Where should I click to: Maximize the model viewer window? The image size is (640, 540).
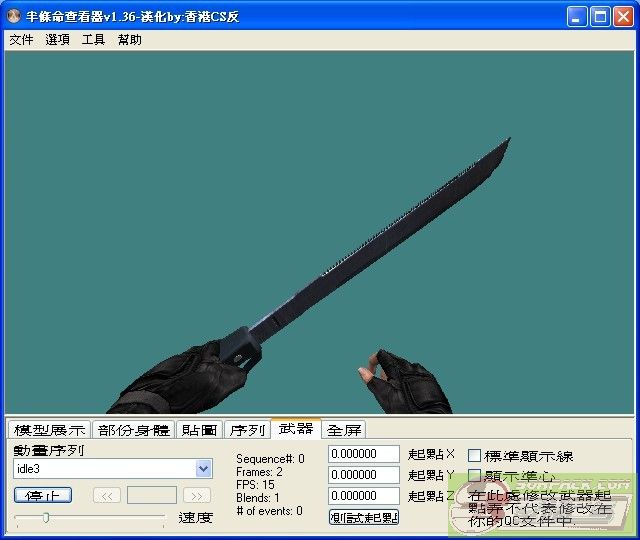pyautogui.click(x=600, y=17)
